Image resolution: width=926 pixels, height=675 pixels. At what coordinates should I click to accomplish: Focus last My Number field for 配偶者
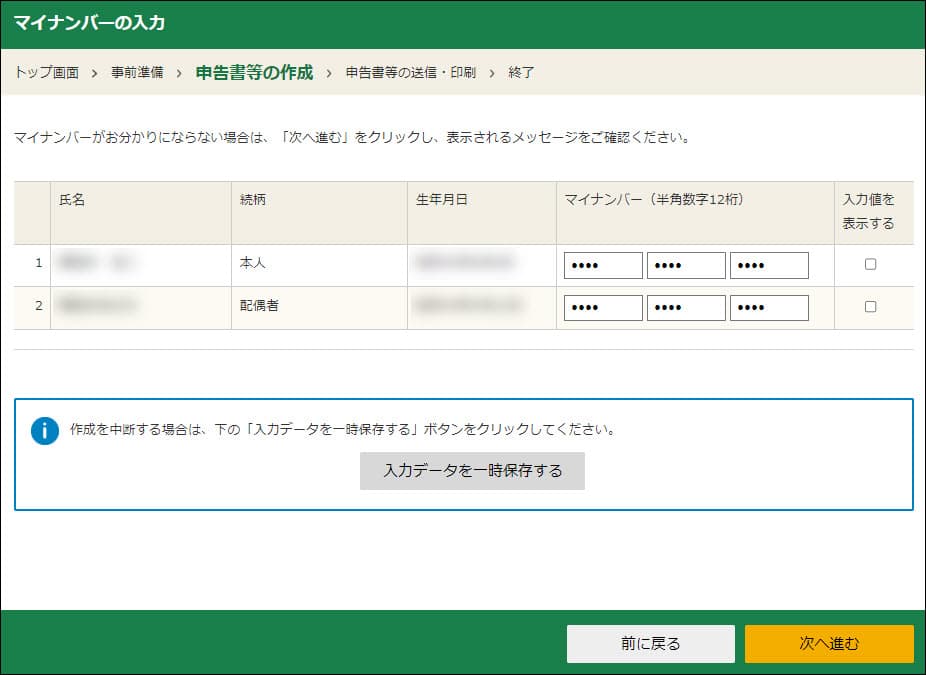click(x=769, y=308)
